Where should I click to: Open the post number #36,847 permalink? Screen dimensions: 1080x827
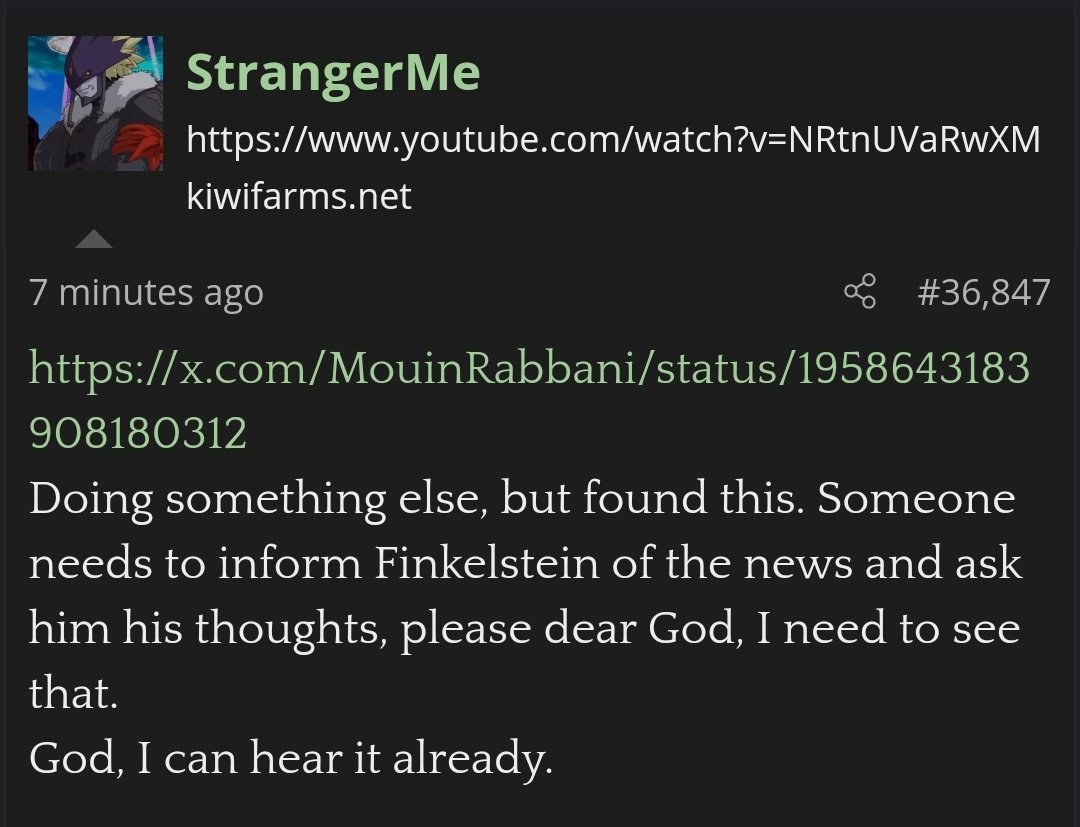tap(984, 292)
